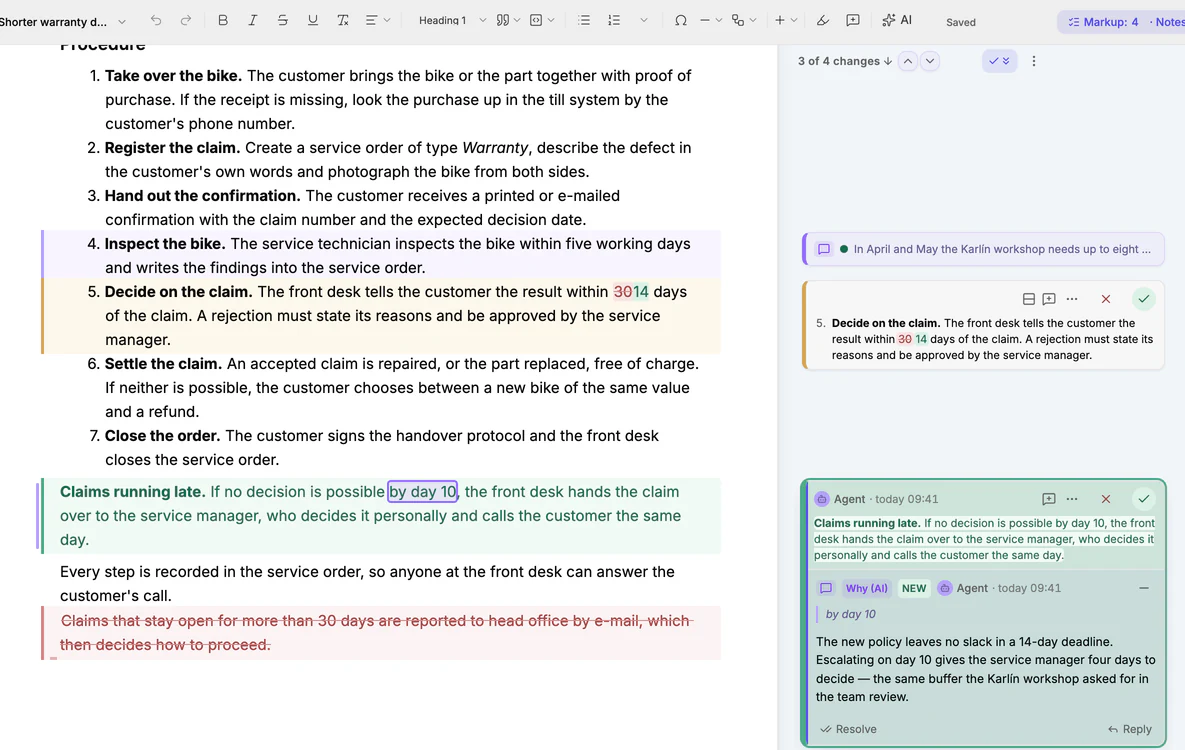Resolve the Agent's comment thread
This screenshot has height=750, width=1185.
click(849, 729)
